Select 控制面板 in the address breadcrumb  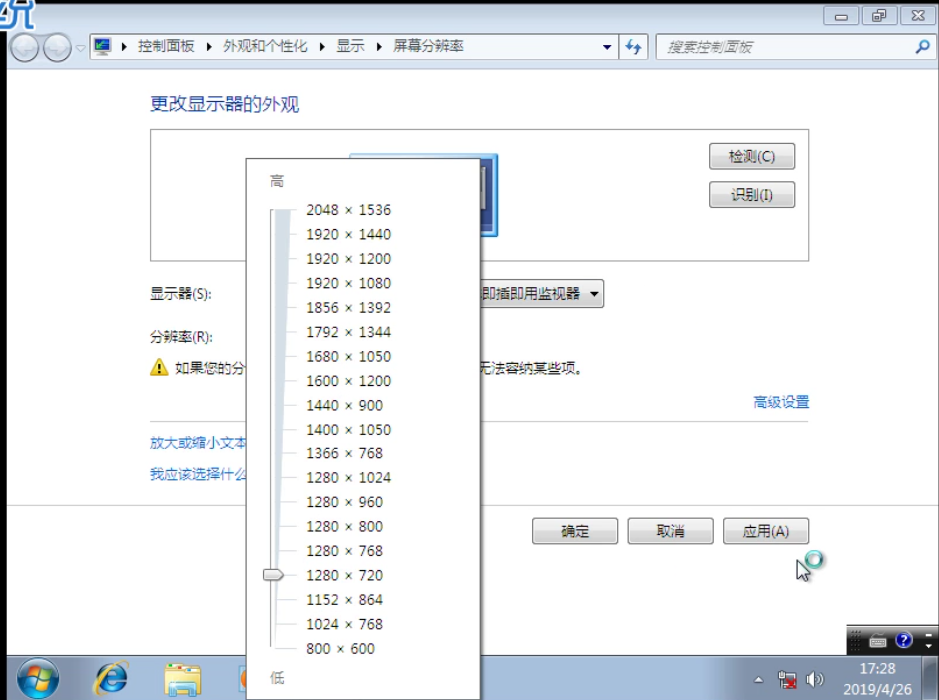(166, 46)
